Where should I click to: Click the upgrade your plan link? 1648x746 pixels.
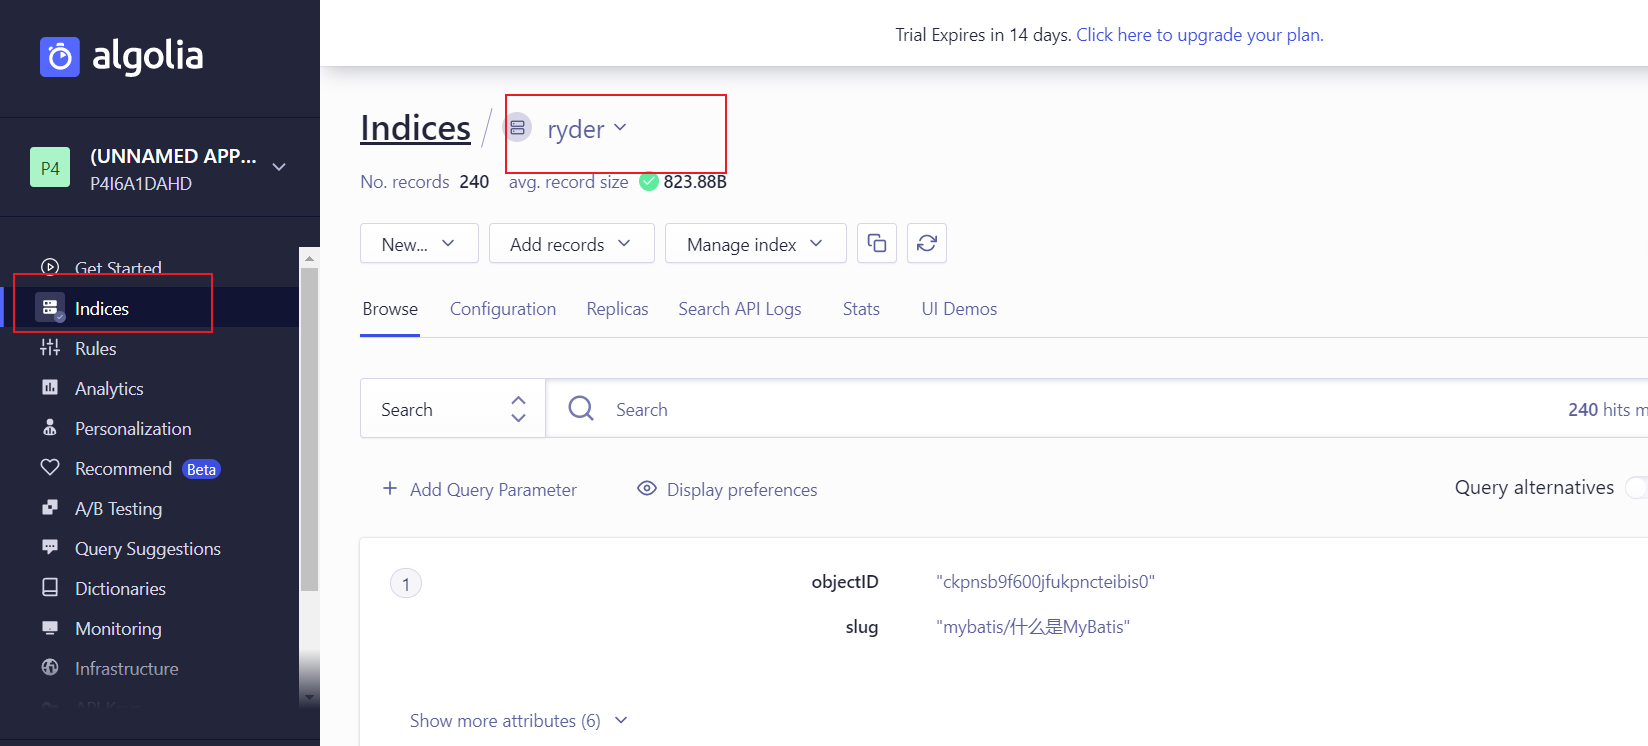click(x=1199, y=35)
